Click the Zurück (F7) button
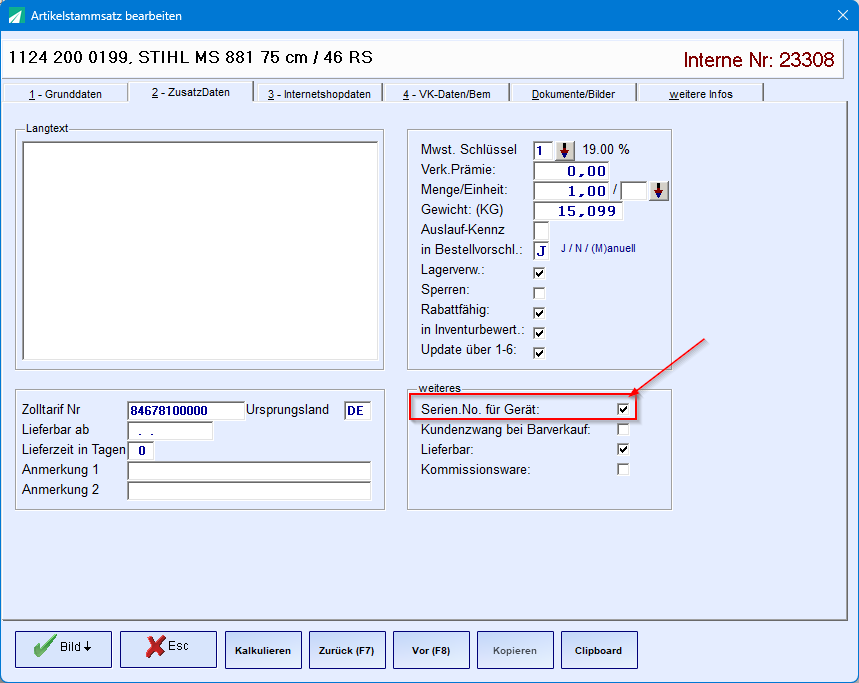Viewport: 859px width, 683px height. (347, 650)
